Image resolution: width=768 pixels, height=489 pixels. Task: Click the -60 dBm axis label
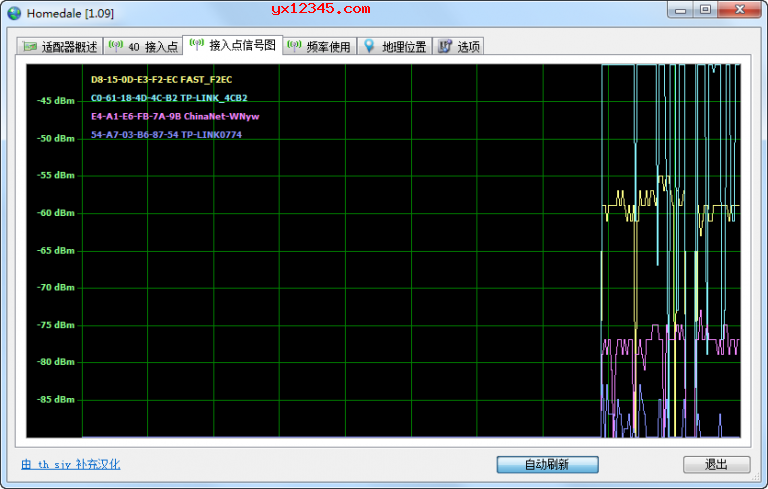pyautogui.click(x=55, y=213)
